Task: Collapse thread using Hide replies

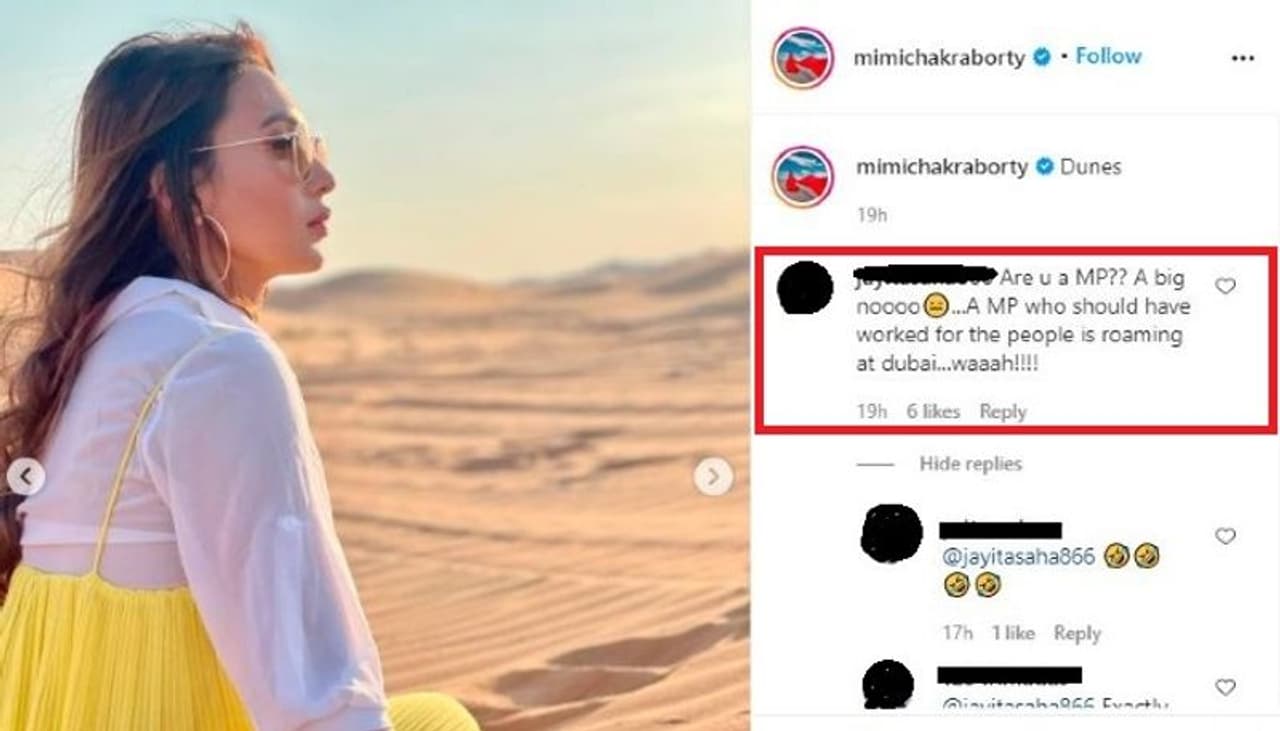Action: (970, 464)
